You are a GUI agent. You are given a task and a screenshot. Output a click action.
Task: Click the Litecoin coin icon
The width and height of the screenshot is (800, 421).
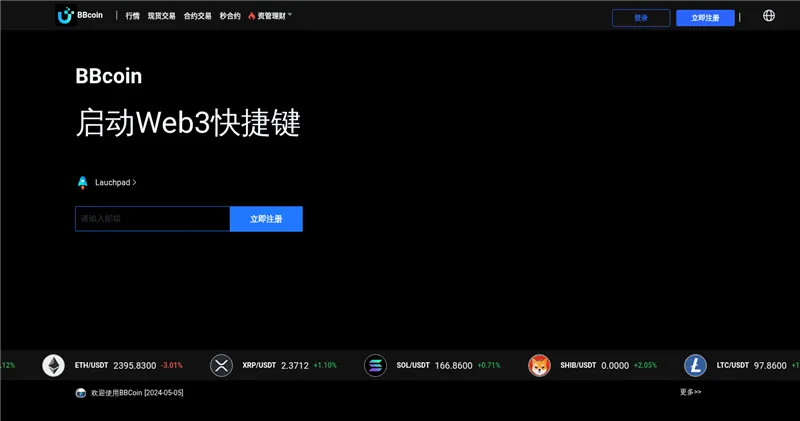(x=695, y=365)
